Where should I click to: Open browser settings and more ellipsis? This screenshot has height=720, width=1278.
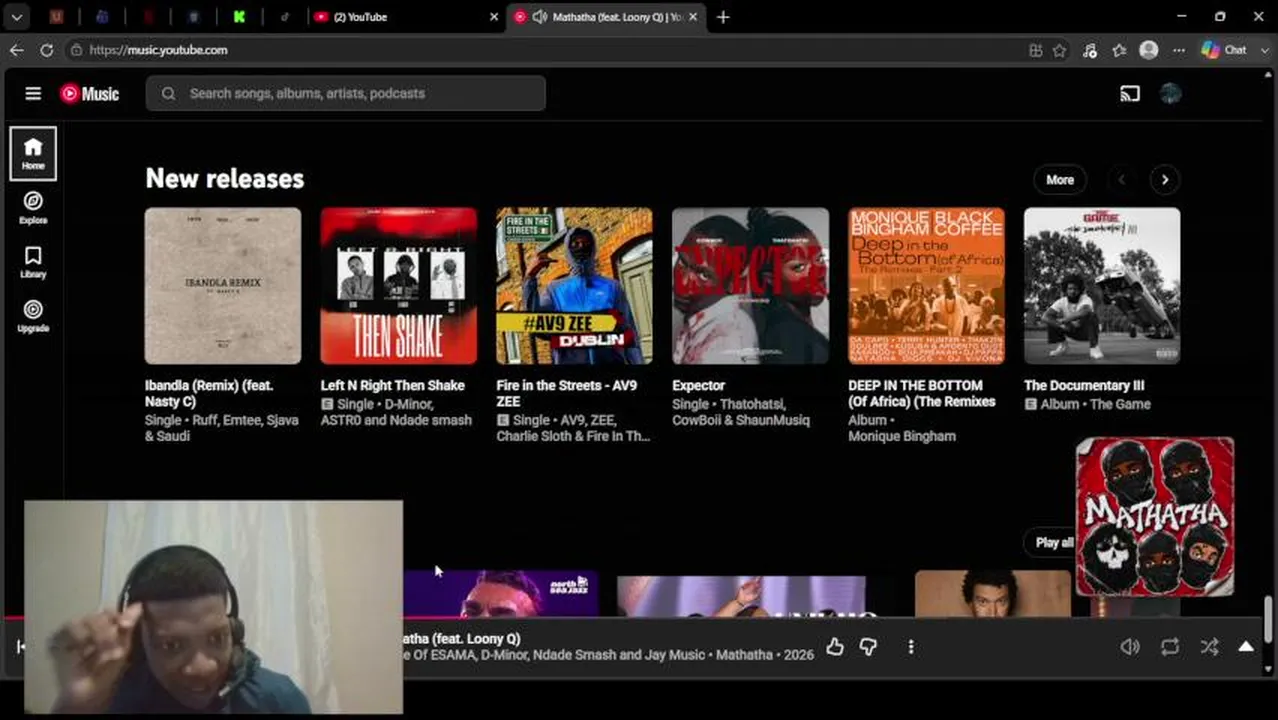coord(1179,50)
